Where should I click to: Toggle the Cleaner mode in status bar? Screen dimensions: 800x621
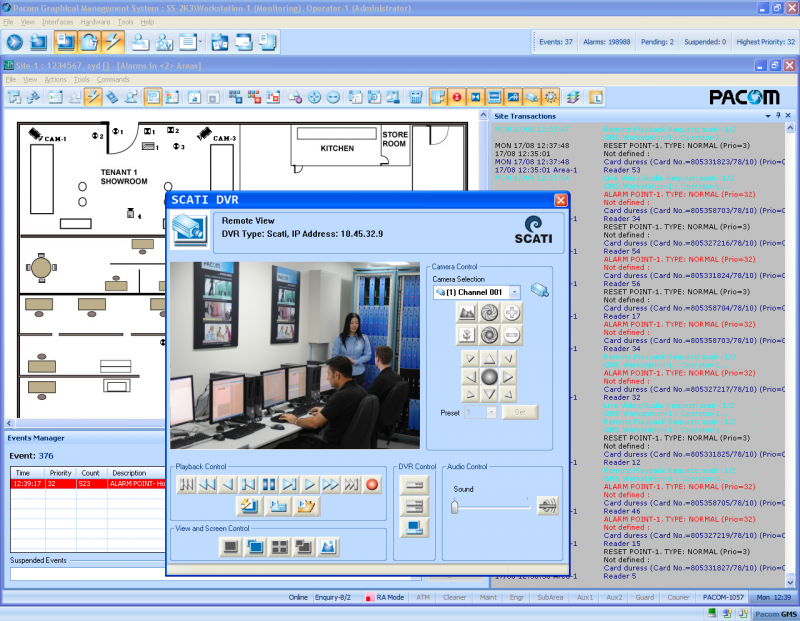tap(454, 597)
